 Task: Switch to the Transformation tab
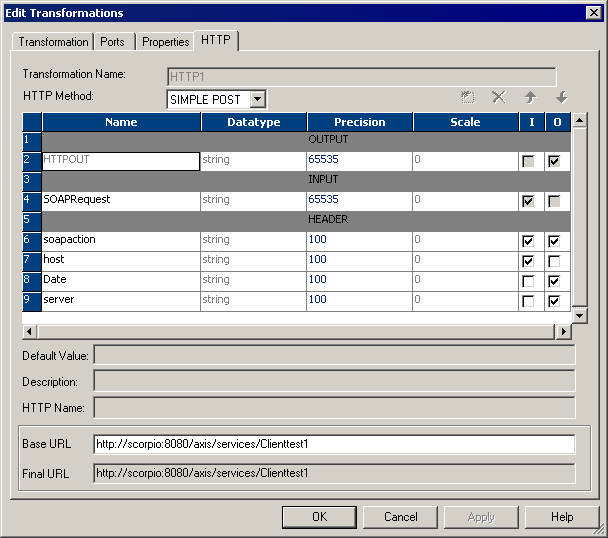click(54, 42)
